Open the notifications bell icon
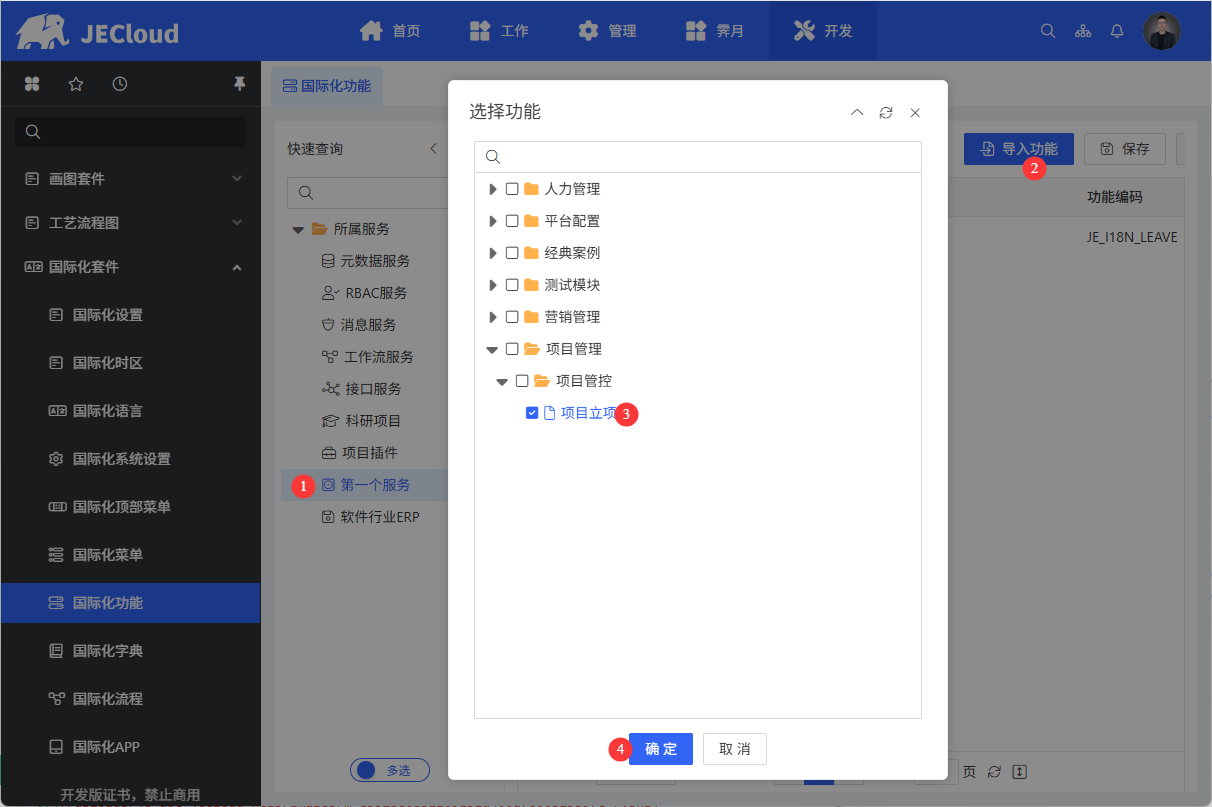Screen dimensions: 1212x807 [1117, 31]
